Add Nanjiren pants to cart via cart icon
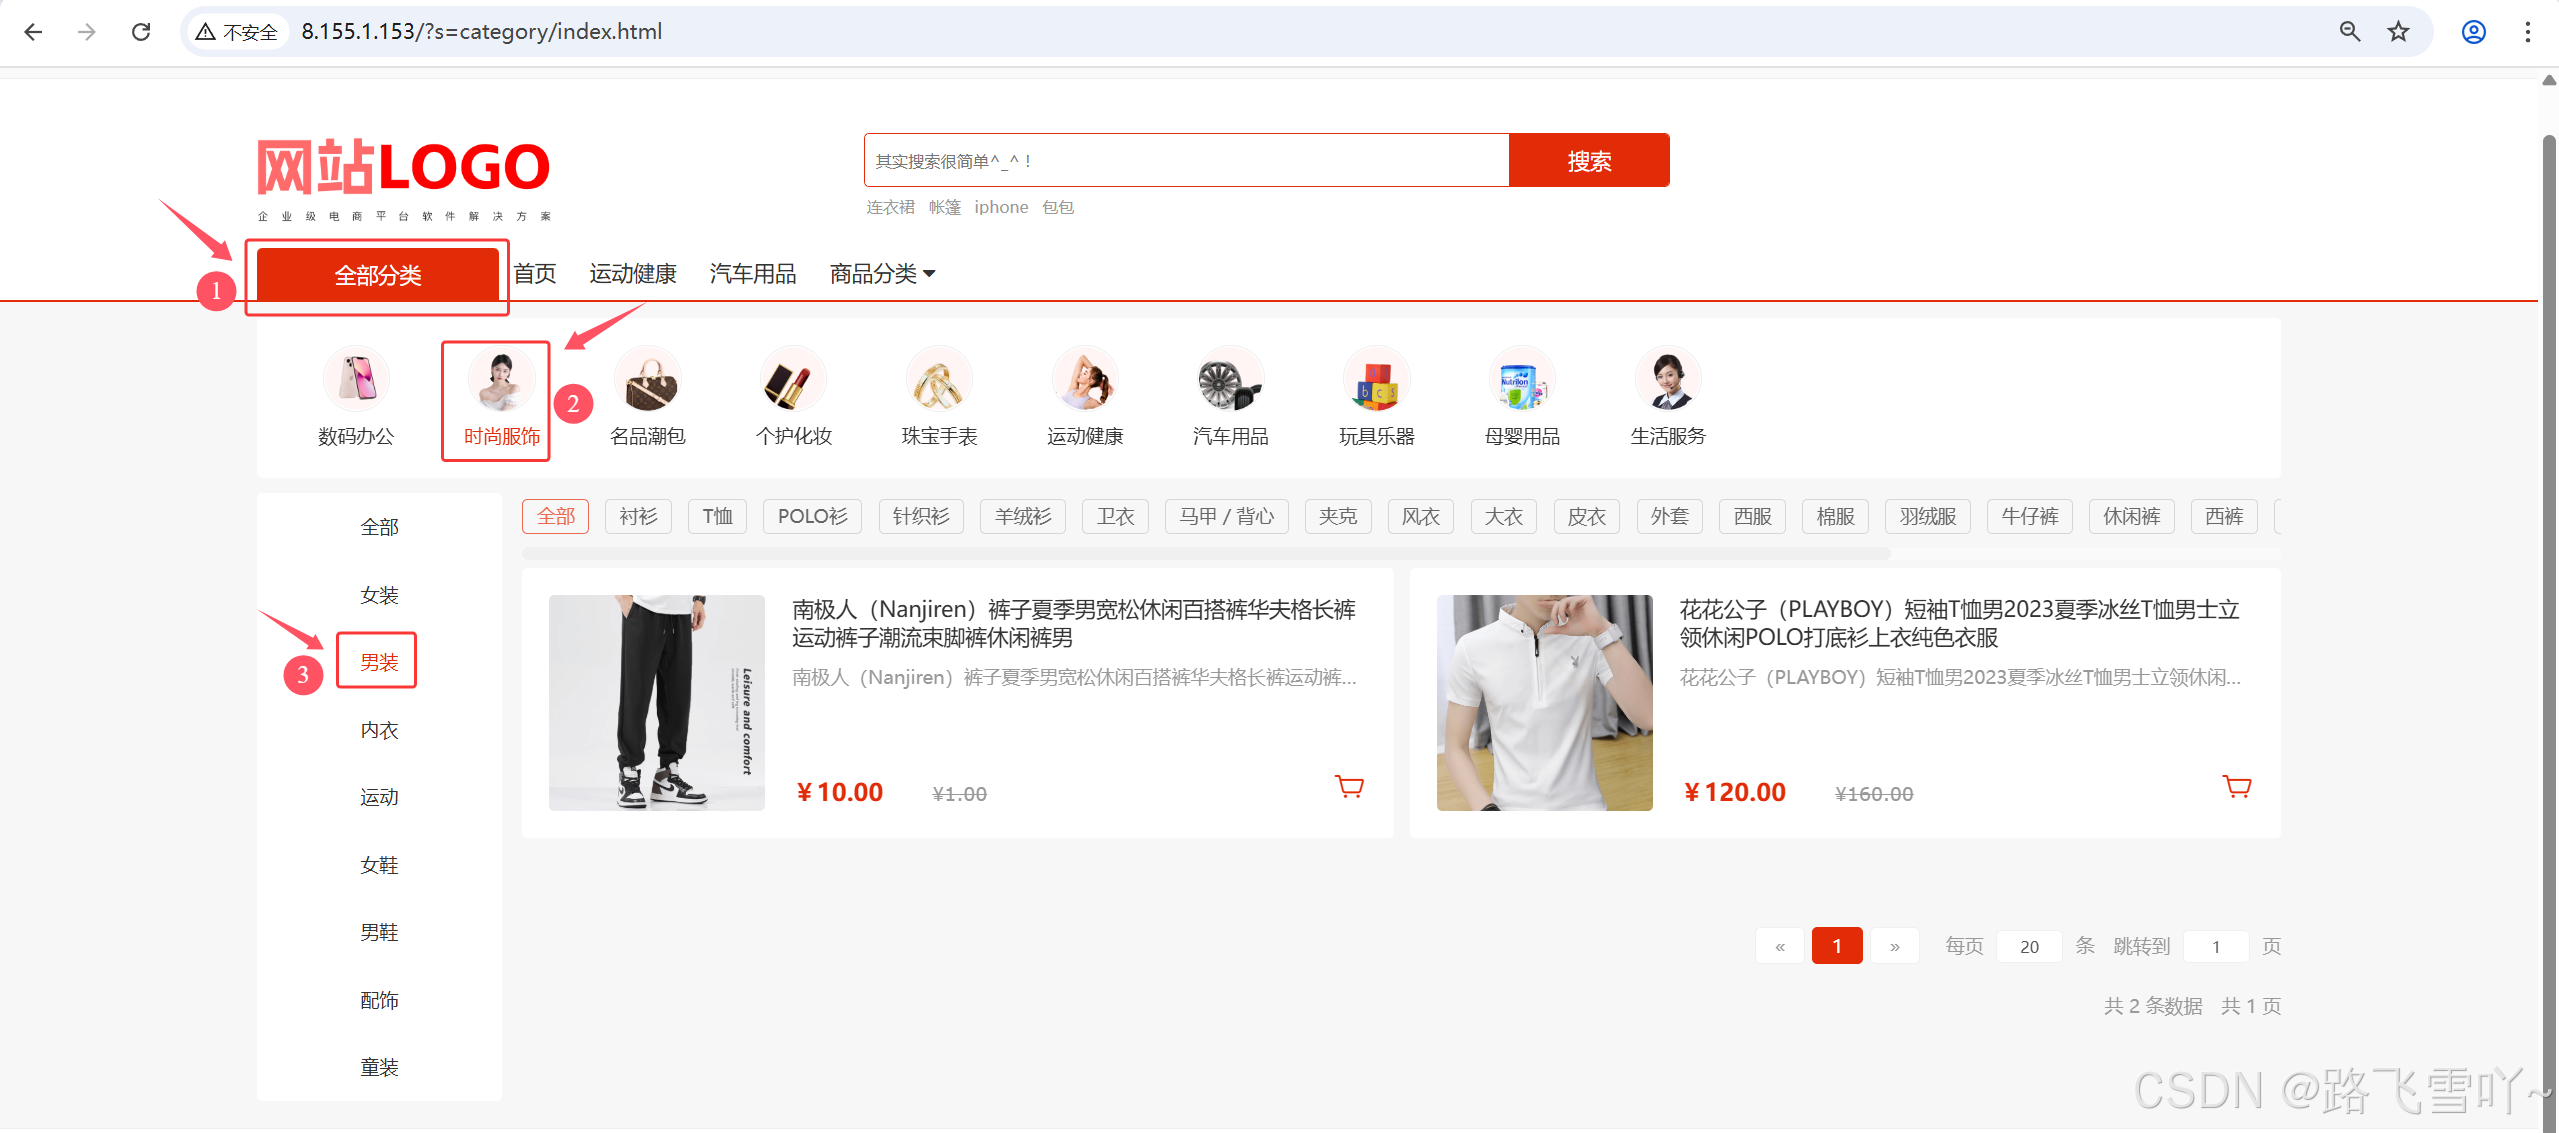The width and height of the screenshot is (2559, 1133). click(x=1349, y=787)
